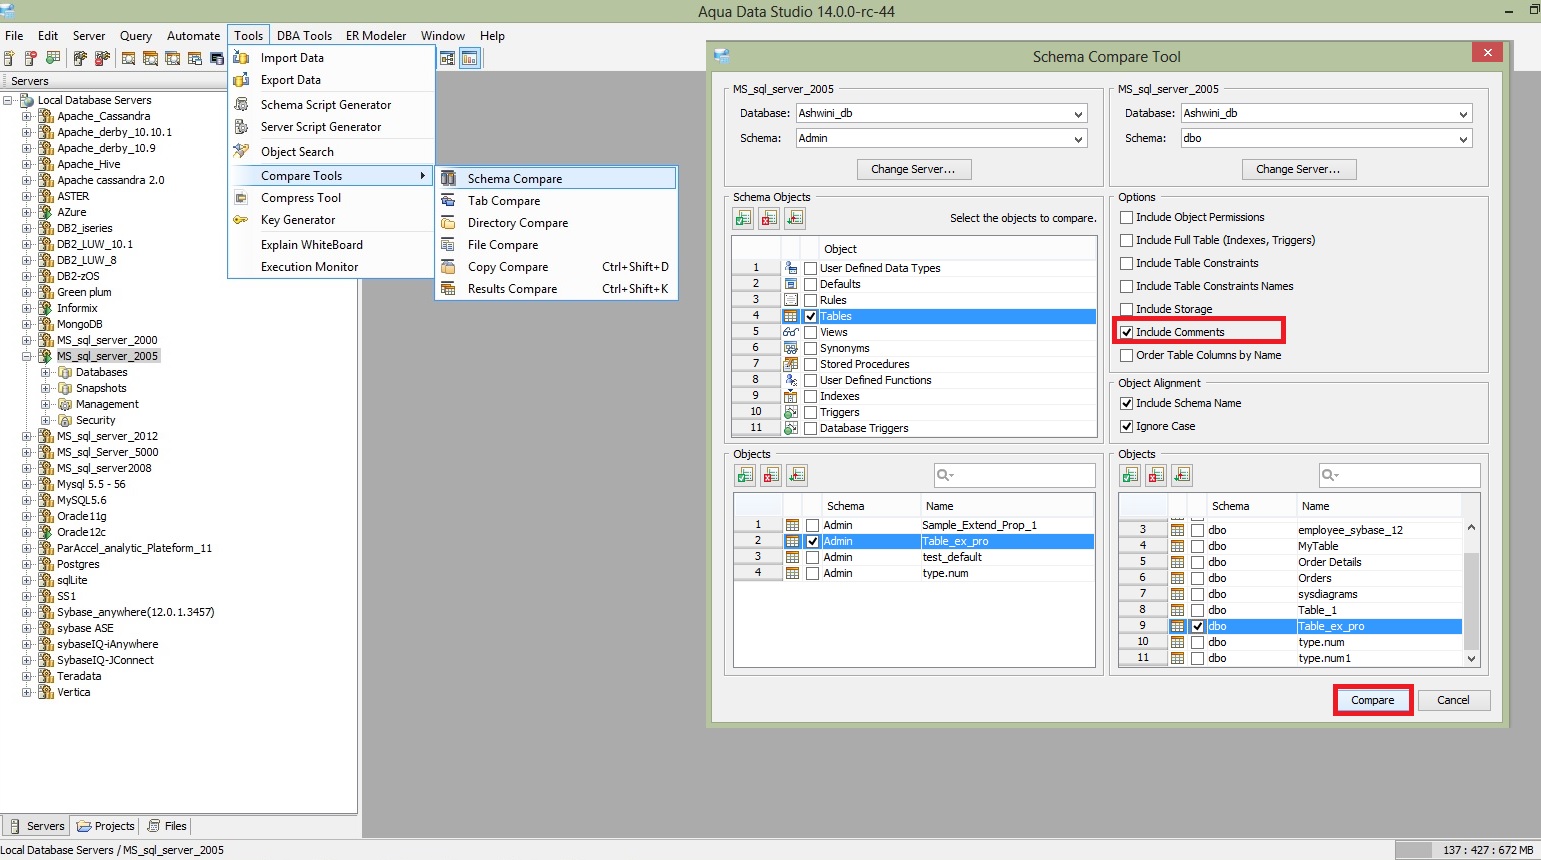Click the diagram icon left of the chart icon
Screen dimensions: 1541x860
click(447, 58)
